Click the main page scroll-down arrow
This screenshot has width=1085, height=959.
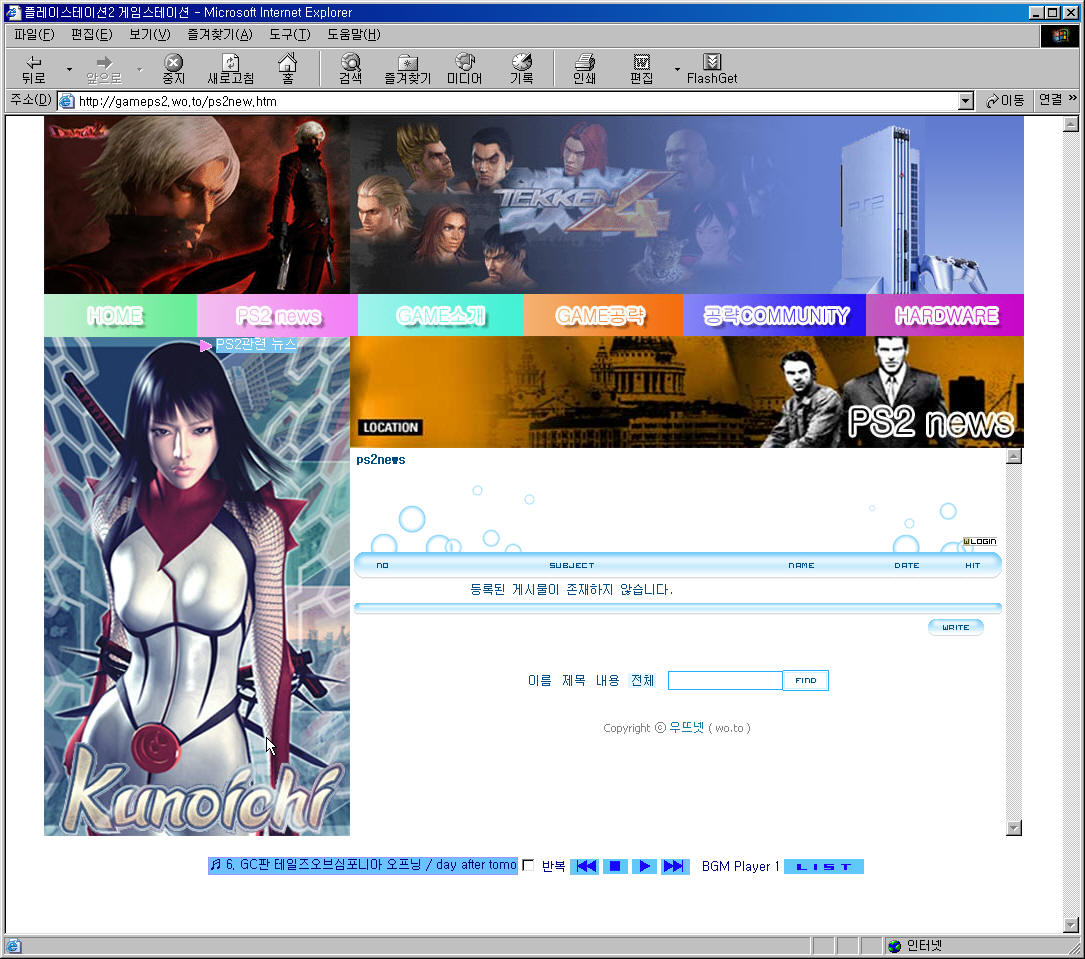(1070, 925)
